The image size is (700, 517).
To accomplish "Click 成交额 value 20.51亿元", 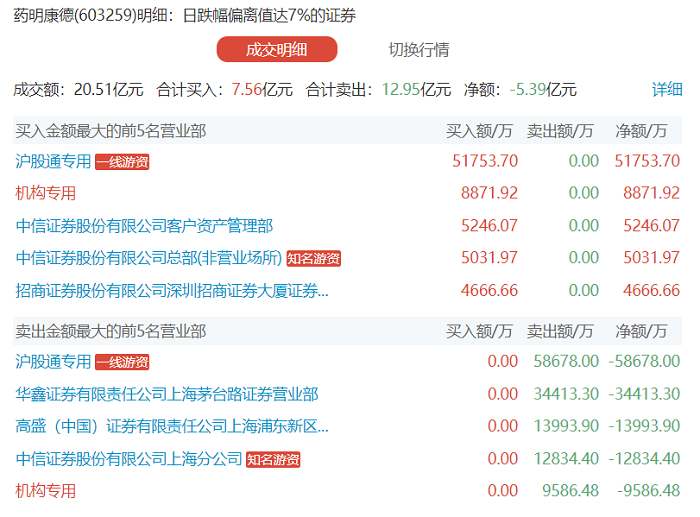I will click(x=108, y=89).
